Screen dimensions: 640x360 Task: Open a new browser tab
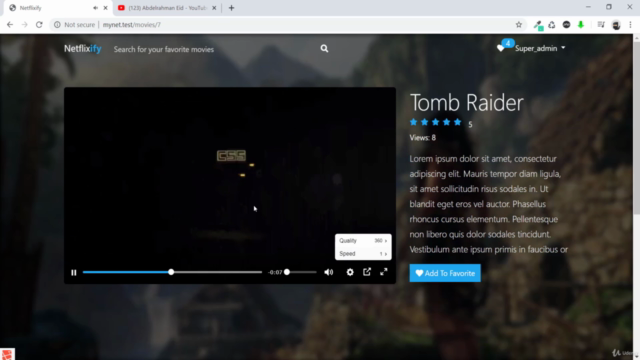click(231, 8)
